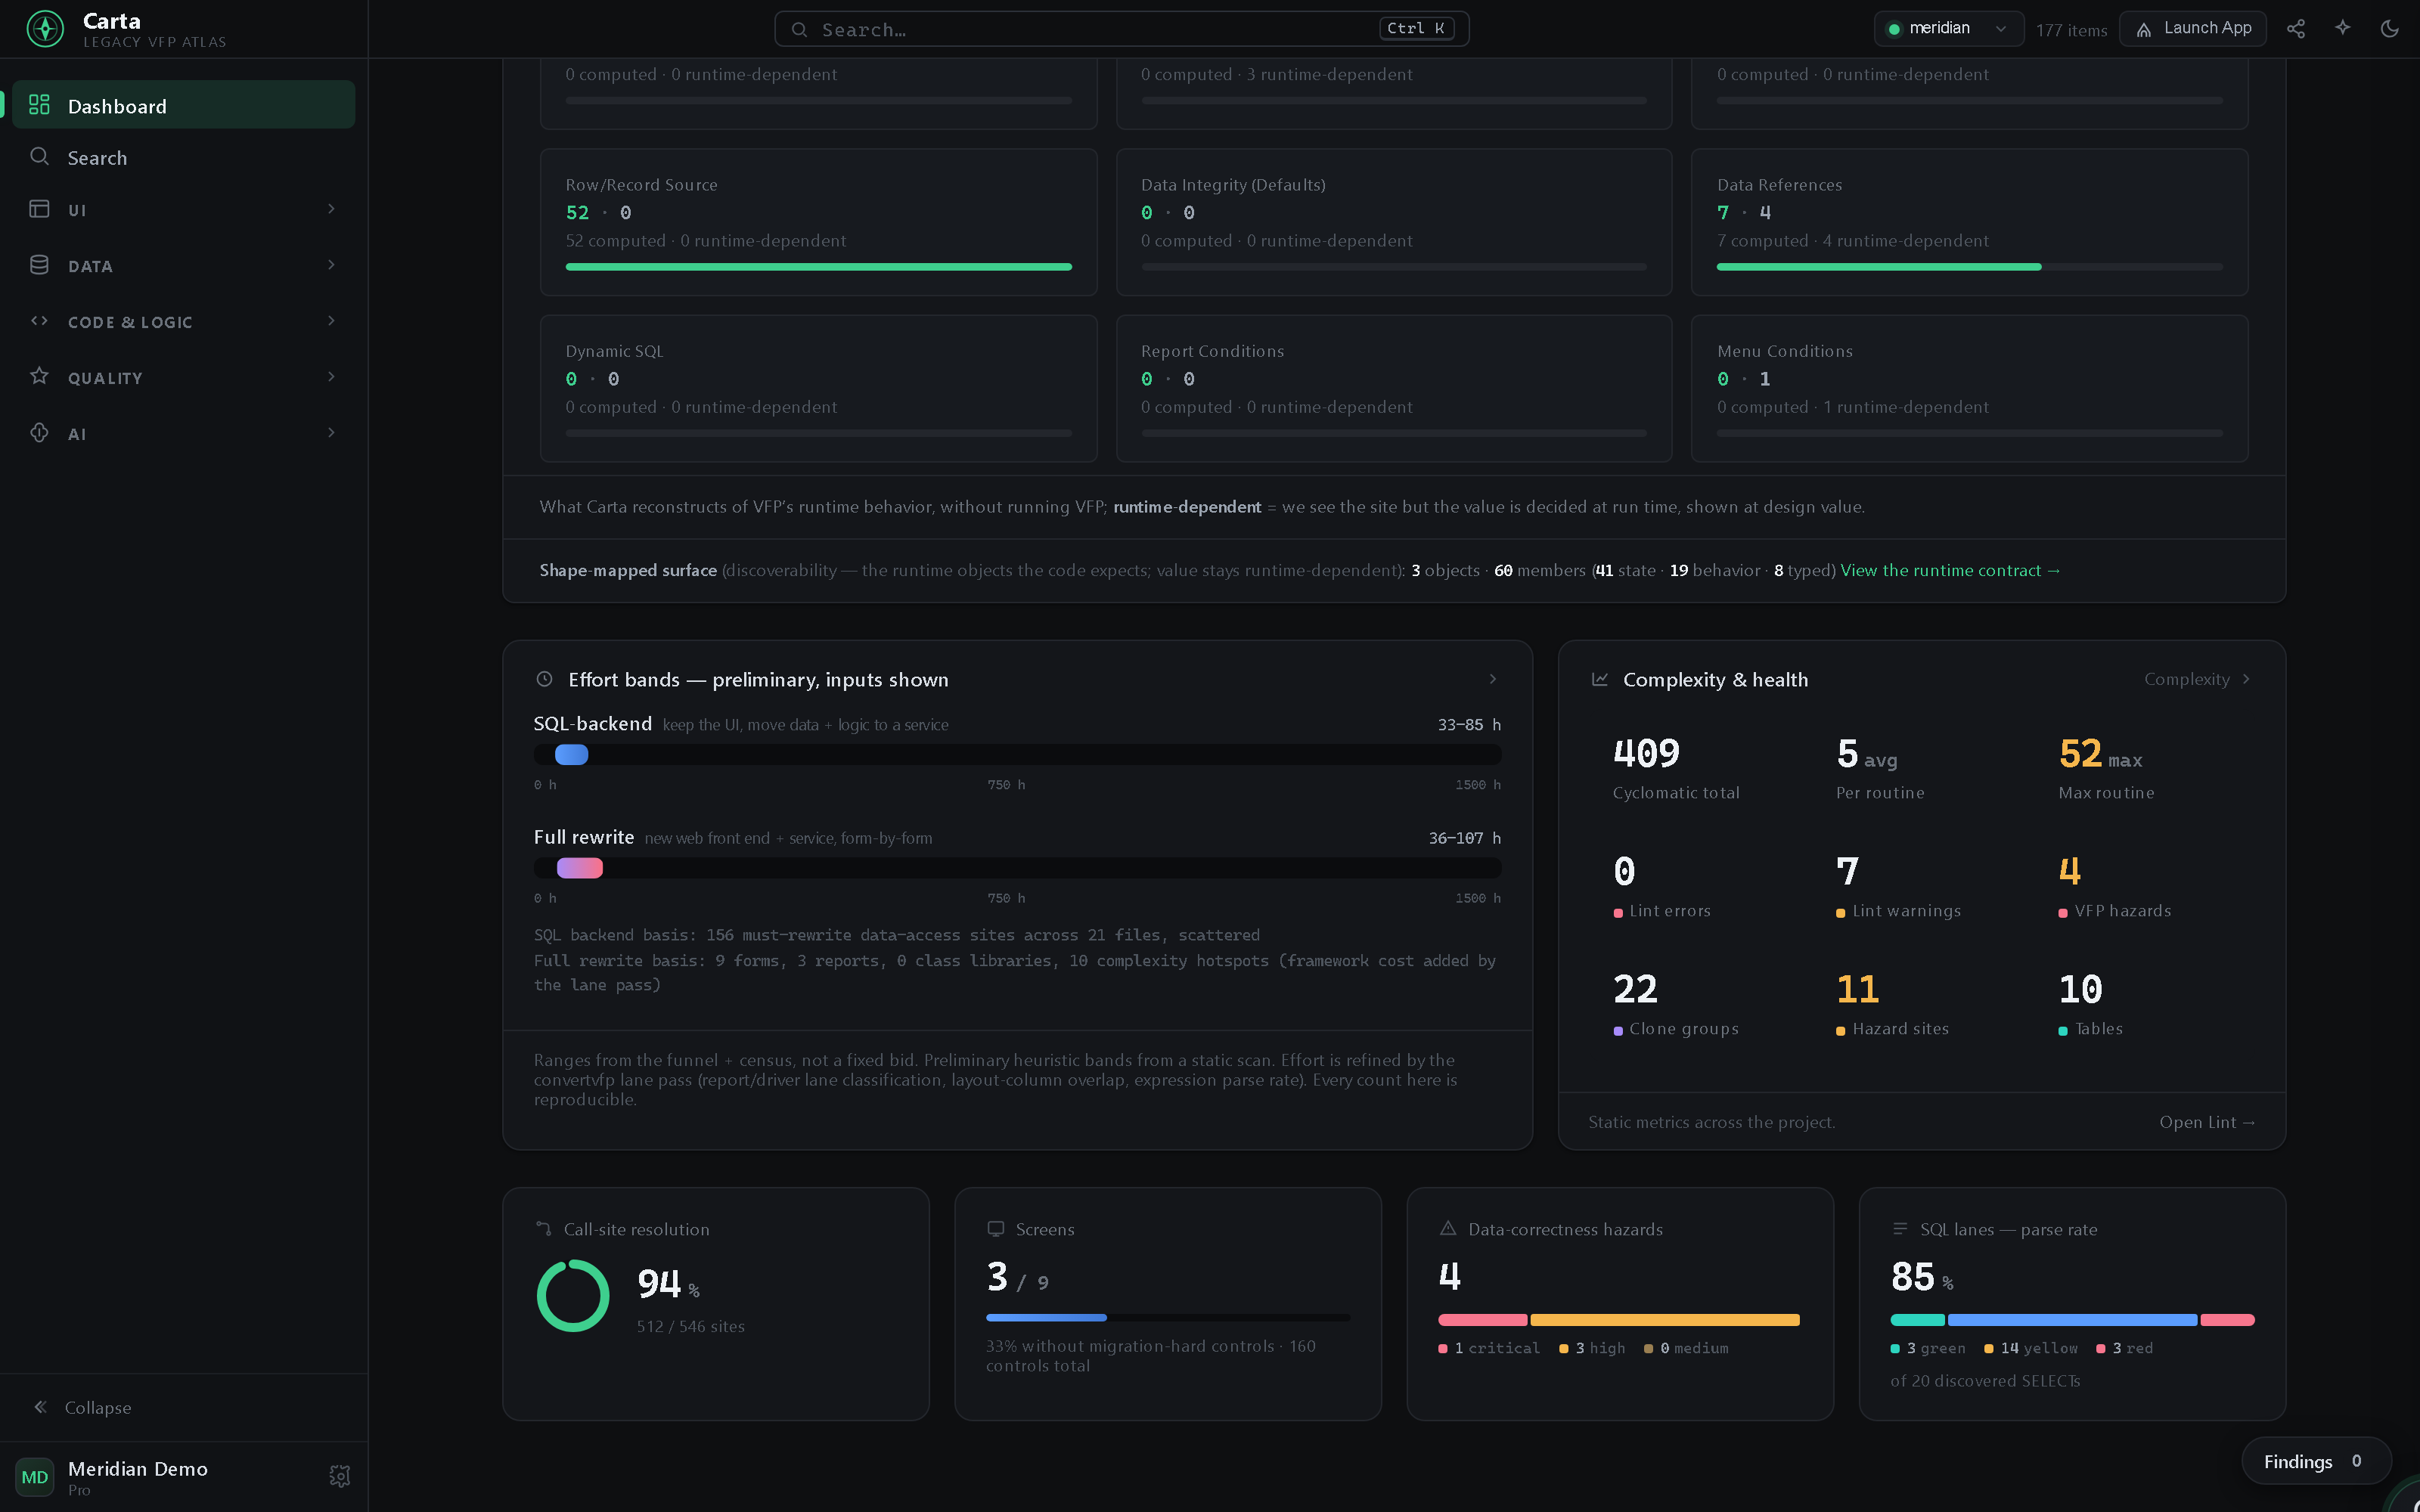The width and height of the screenshot is (2420, 1512).
Task: Select Search in the sidebar
Action: (x=183, y=157)
